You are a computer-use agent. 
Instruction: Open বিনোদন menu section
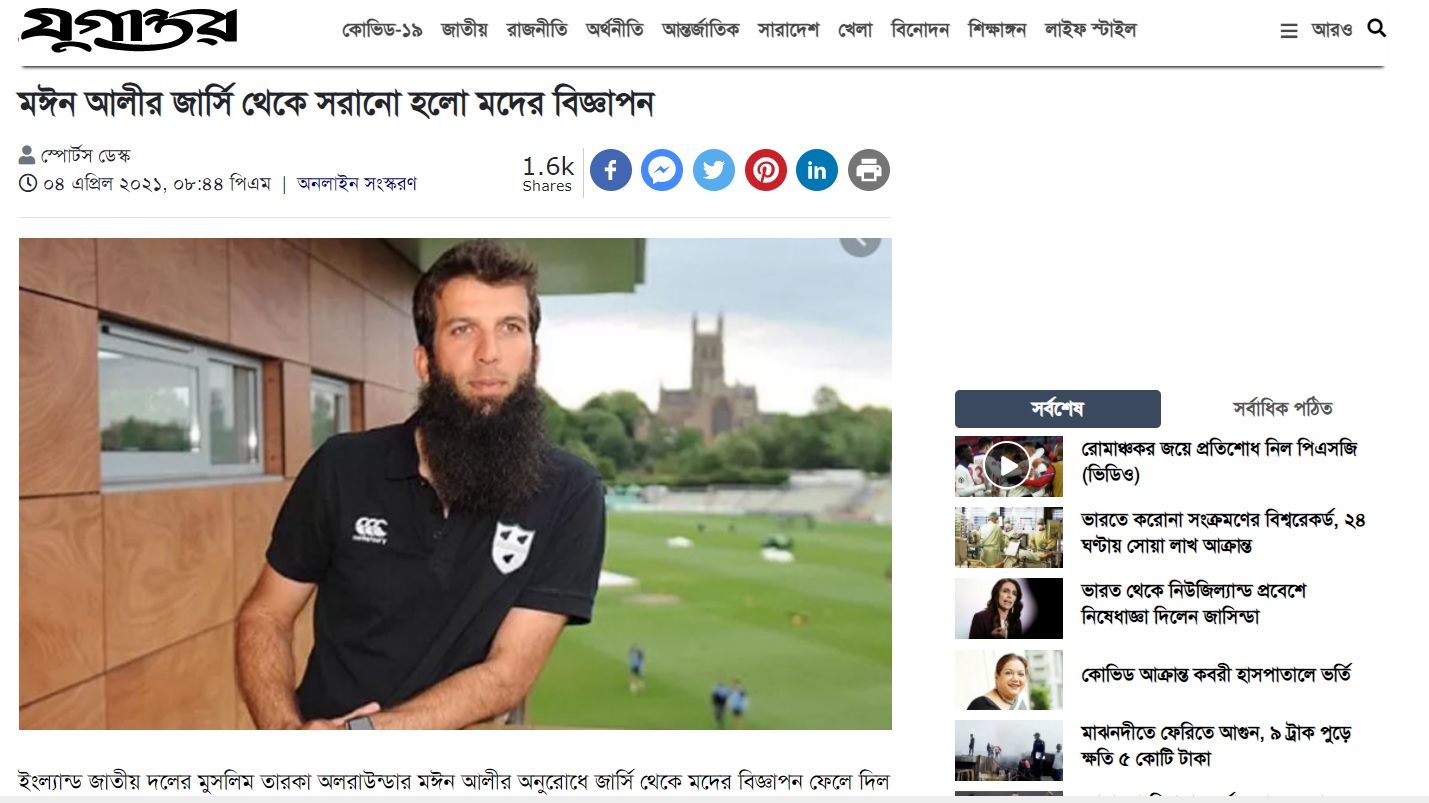click(920, 30)
